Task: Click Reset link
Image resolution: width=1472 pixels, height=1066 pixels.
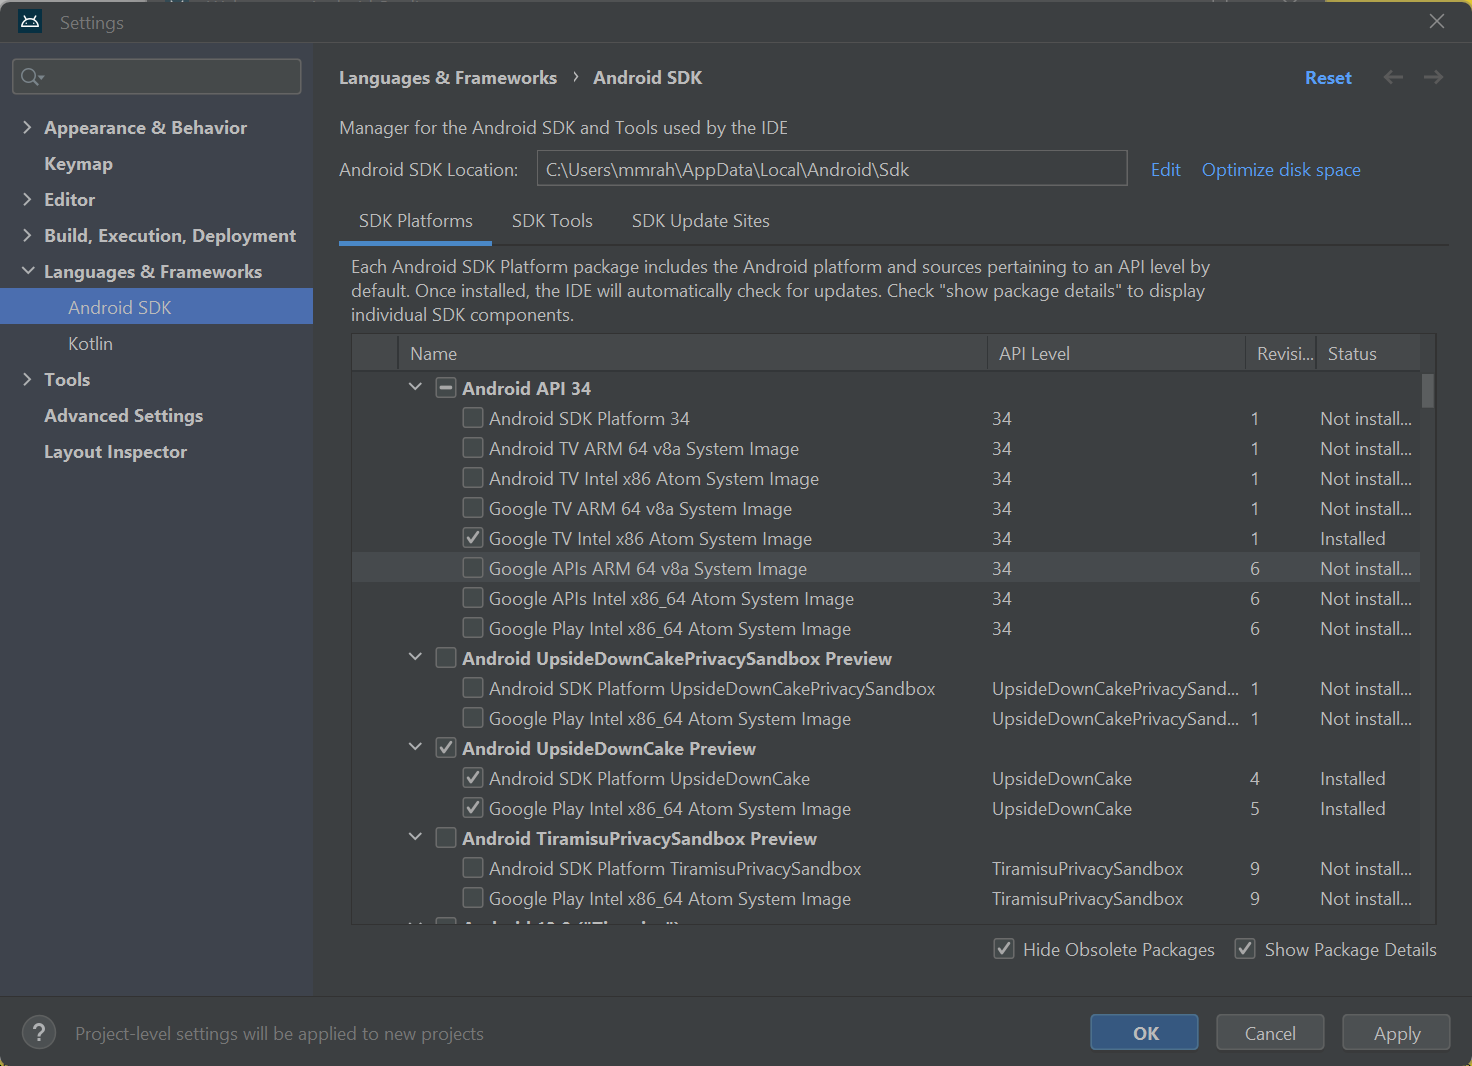Action: point(1328,78)
